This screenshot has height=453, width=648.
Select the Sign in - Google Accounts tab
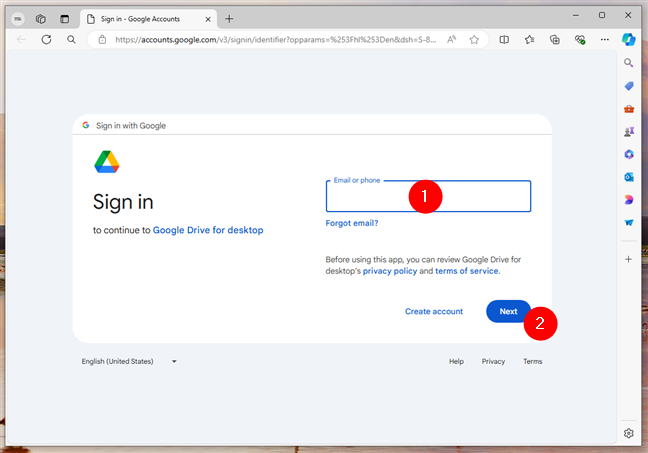tap(149, 19)
